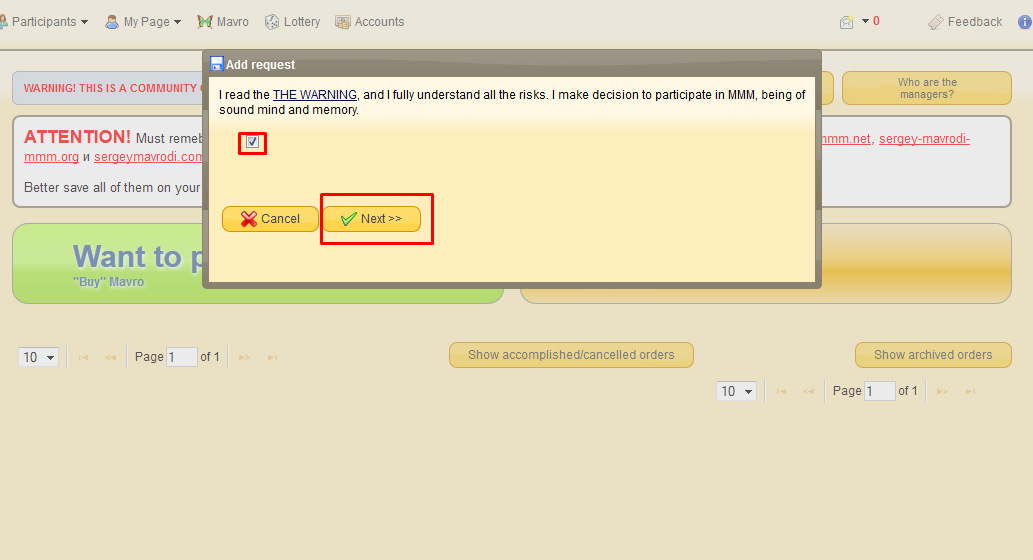Screen dimensions: 1033x560
Task: Go to previous page in left pager
Action: [110, 357]
